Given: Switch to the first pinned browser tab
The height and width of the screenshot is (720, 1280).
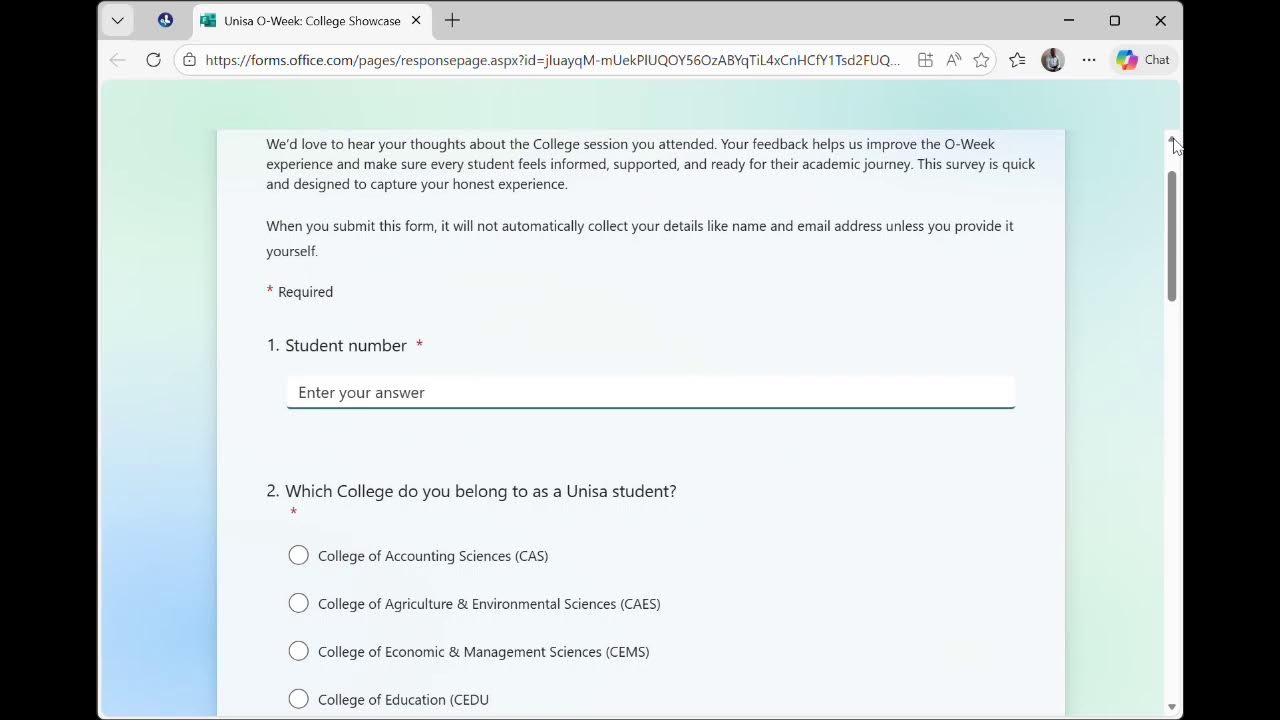Looking at the screenshot, I should pyautogui.click(x=165, y=20).
